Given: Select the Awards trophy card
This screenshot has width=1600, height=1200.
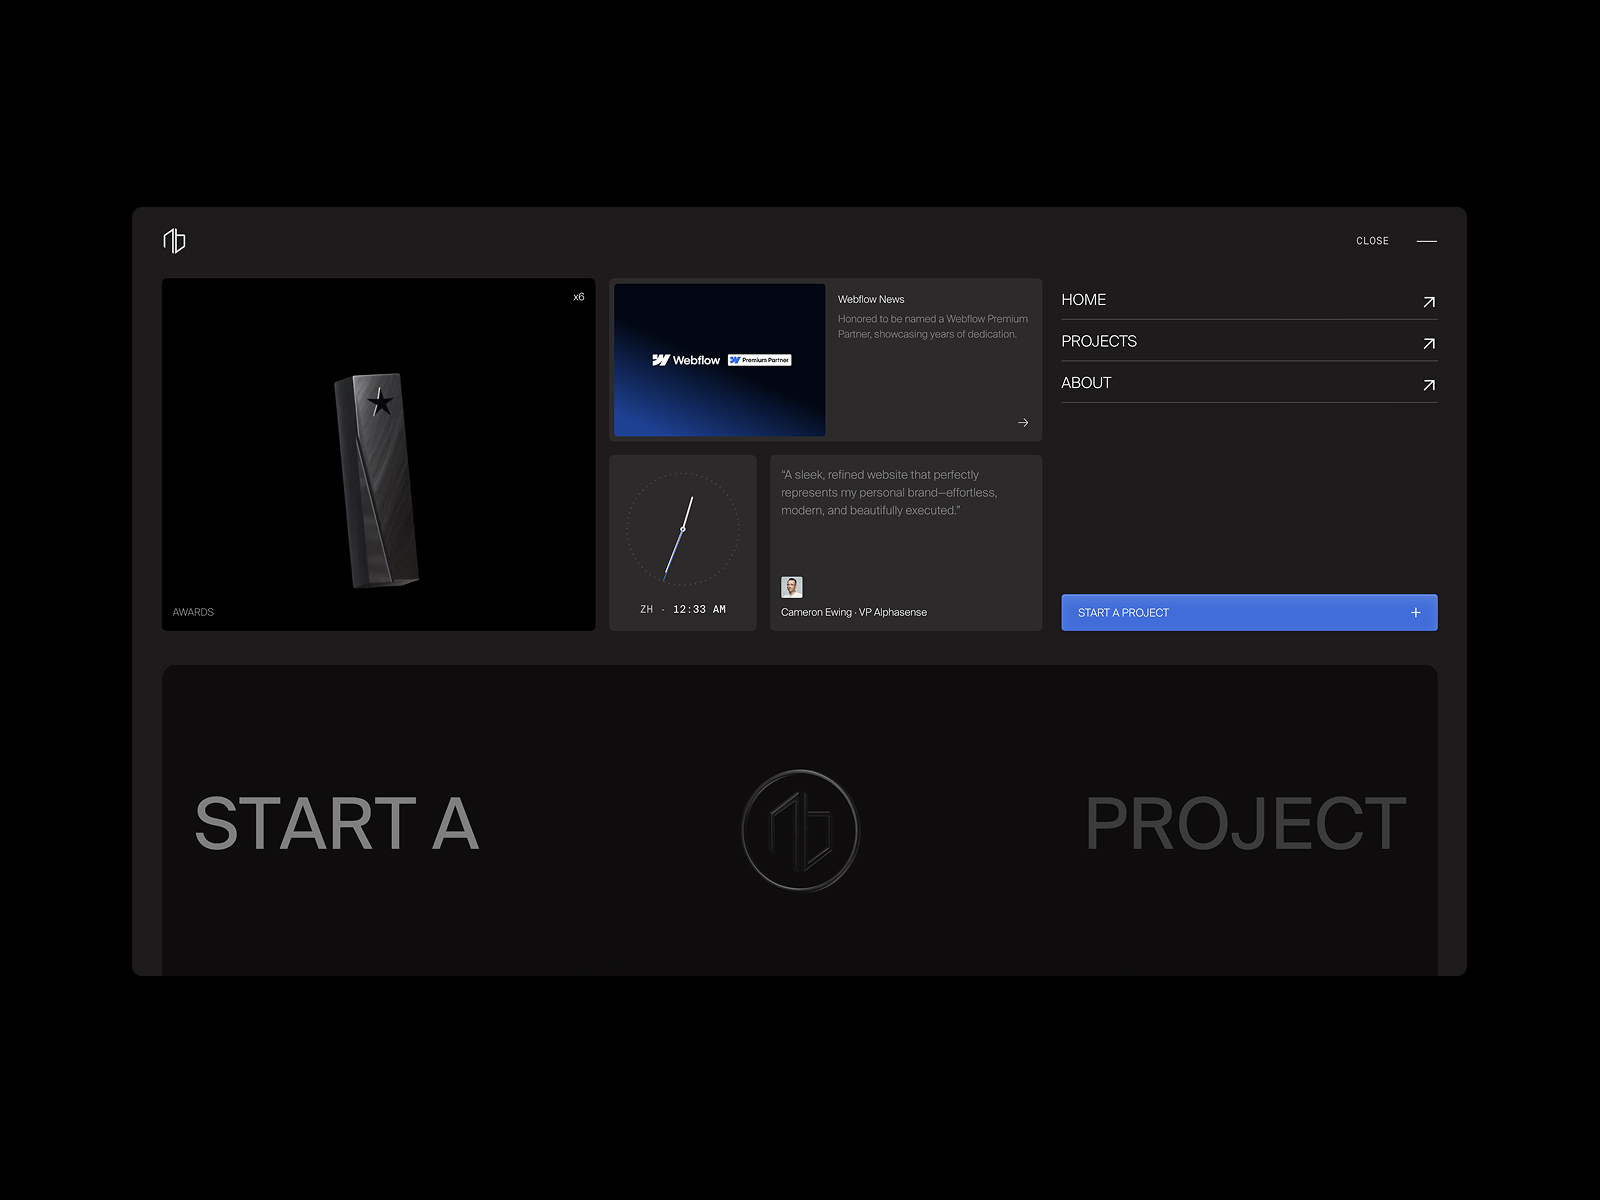Looking at the screenshot, I should click(378, 455).
